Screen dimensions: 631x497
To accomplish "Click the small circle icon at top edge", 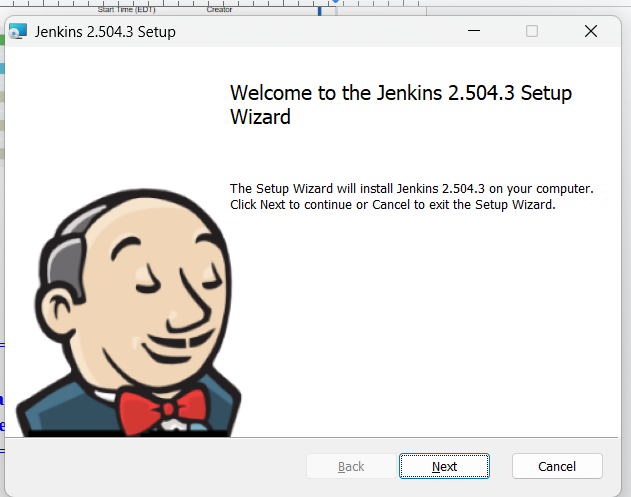I will tap(336, 2).
